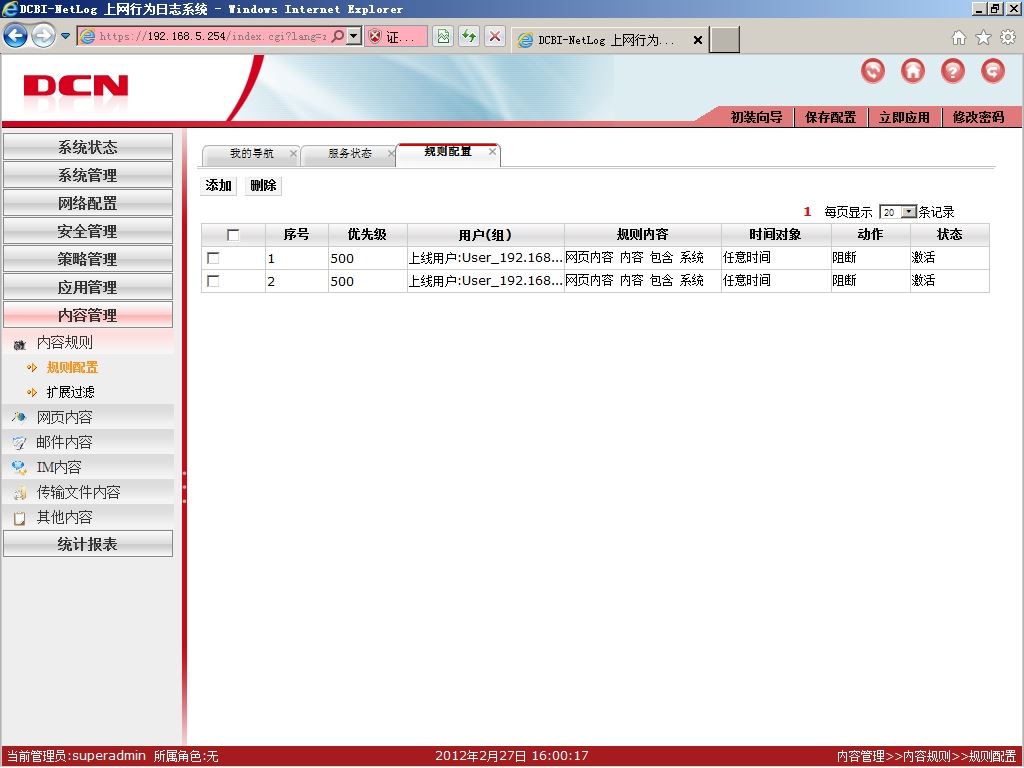The height and width of the screenshot is (768, 1024).
Task: Click the browser Home house icon
Action: [959, 38]
